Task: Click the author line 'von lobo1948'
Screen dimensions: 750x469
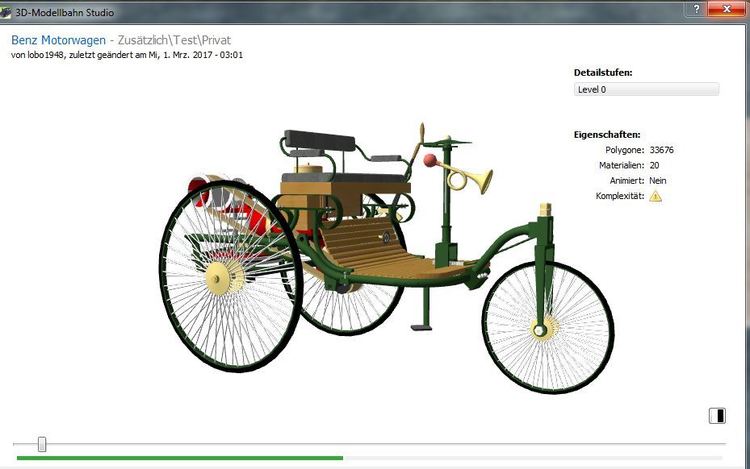Action: (37, 55)
